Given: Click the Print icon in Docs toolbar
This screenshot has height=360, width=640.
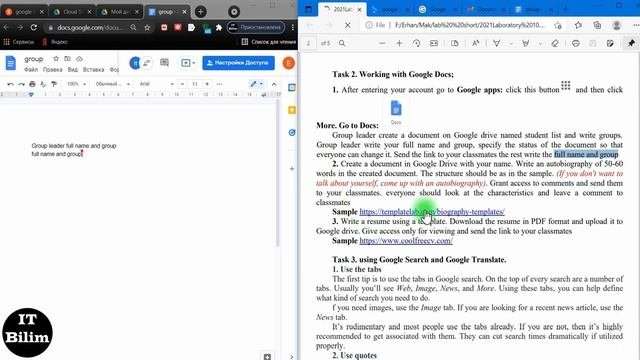Looking at the screenshot, I should pos(32,84).
